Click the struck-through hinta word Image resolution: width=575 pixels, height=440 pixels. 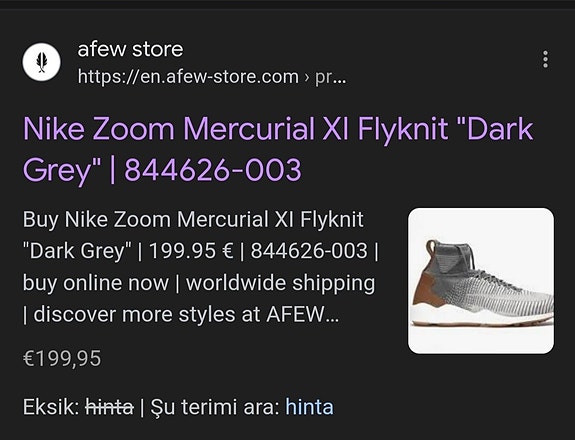pos(109,407)
